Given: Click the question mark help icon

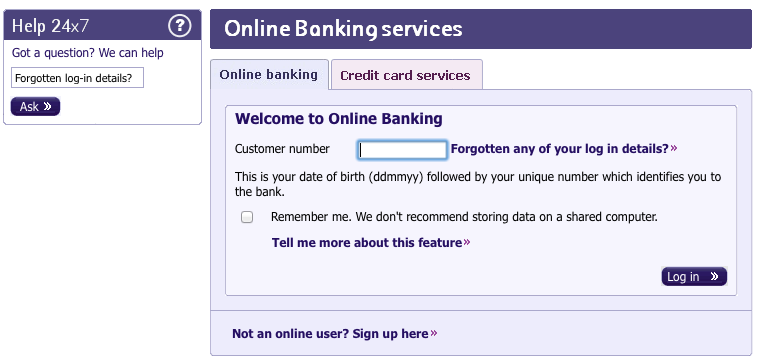Looking at the screenshot, I should (x=179, y=26).
